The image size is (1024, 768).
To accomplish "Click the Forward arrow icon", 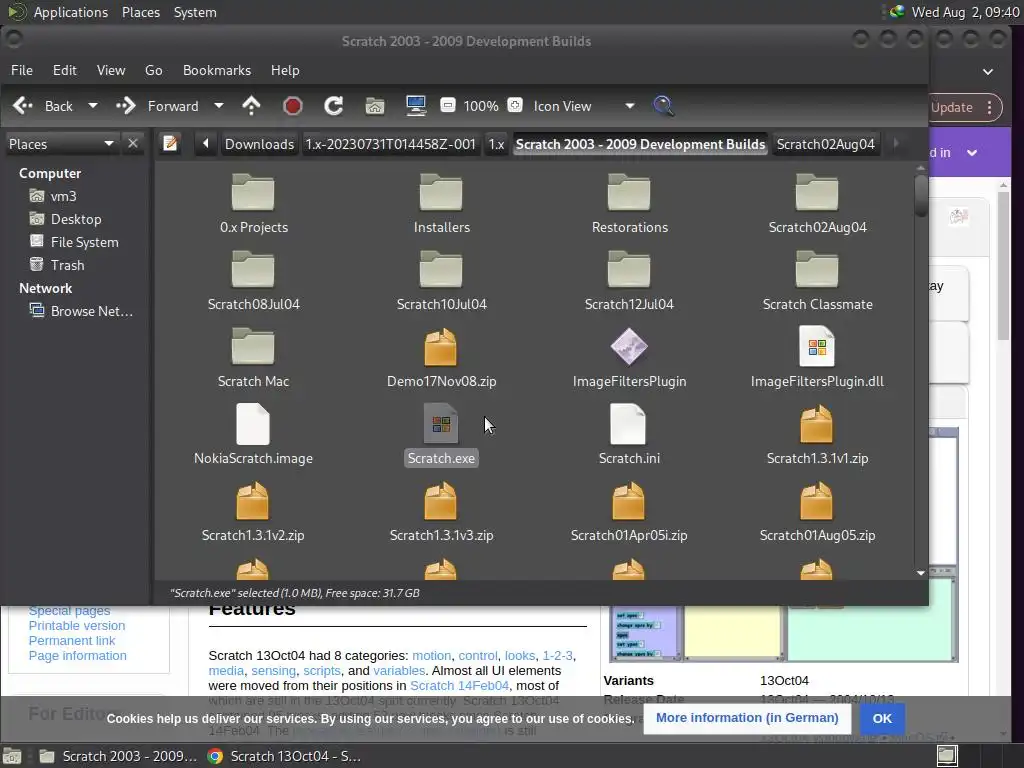I will [125, 106].
